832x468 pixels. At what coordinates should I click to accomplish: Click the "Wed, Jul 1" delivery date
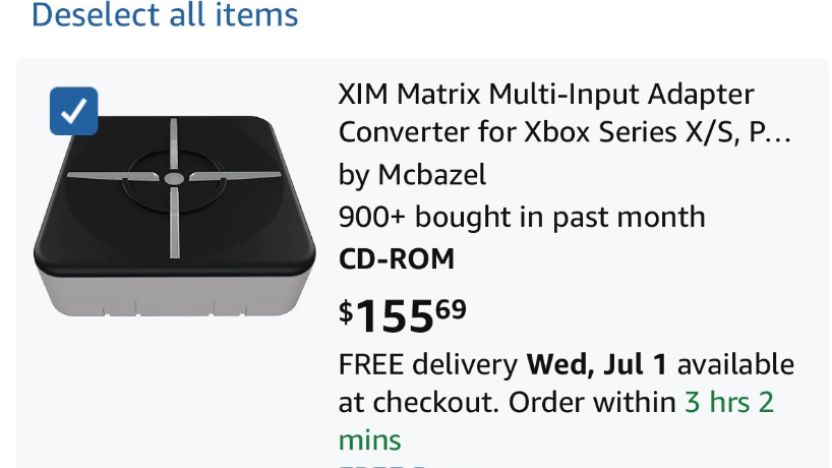(x=596, y=365)
